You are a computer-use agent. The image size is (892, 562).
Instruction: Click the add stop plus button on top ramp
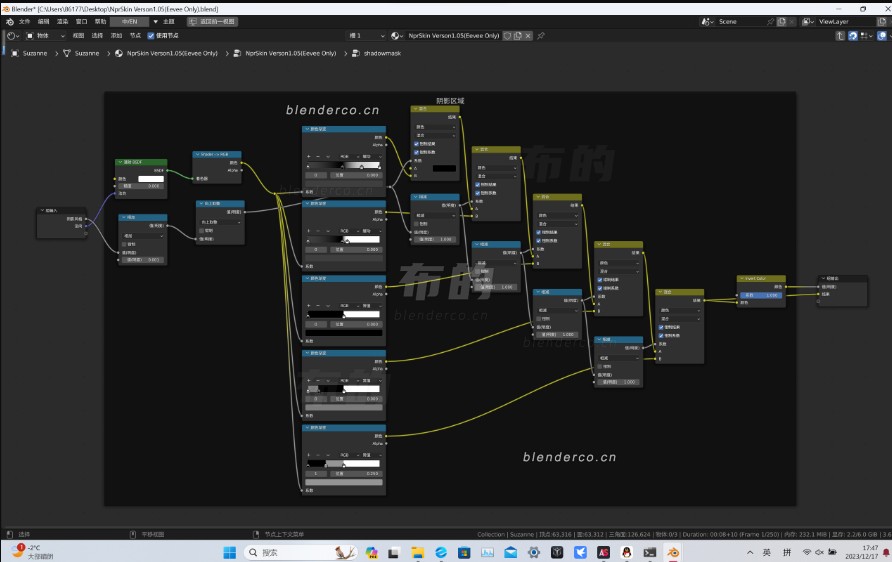309,156
